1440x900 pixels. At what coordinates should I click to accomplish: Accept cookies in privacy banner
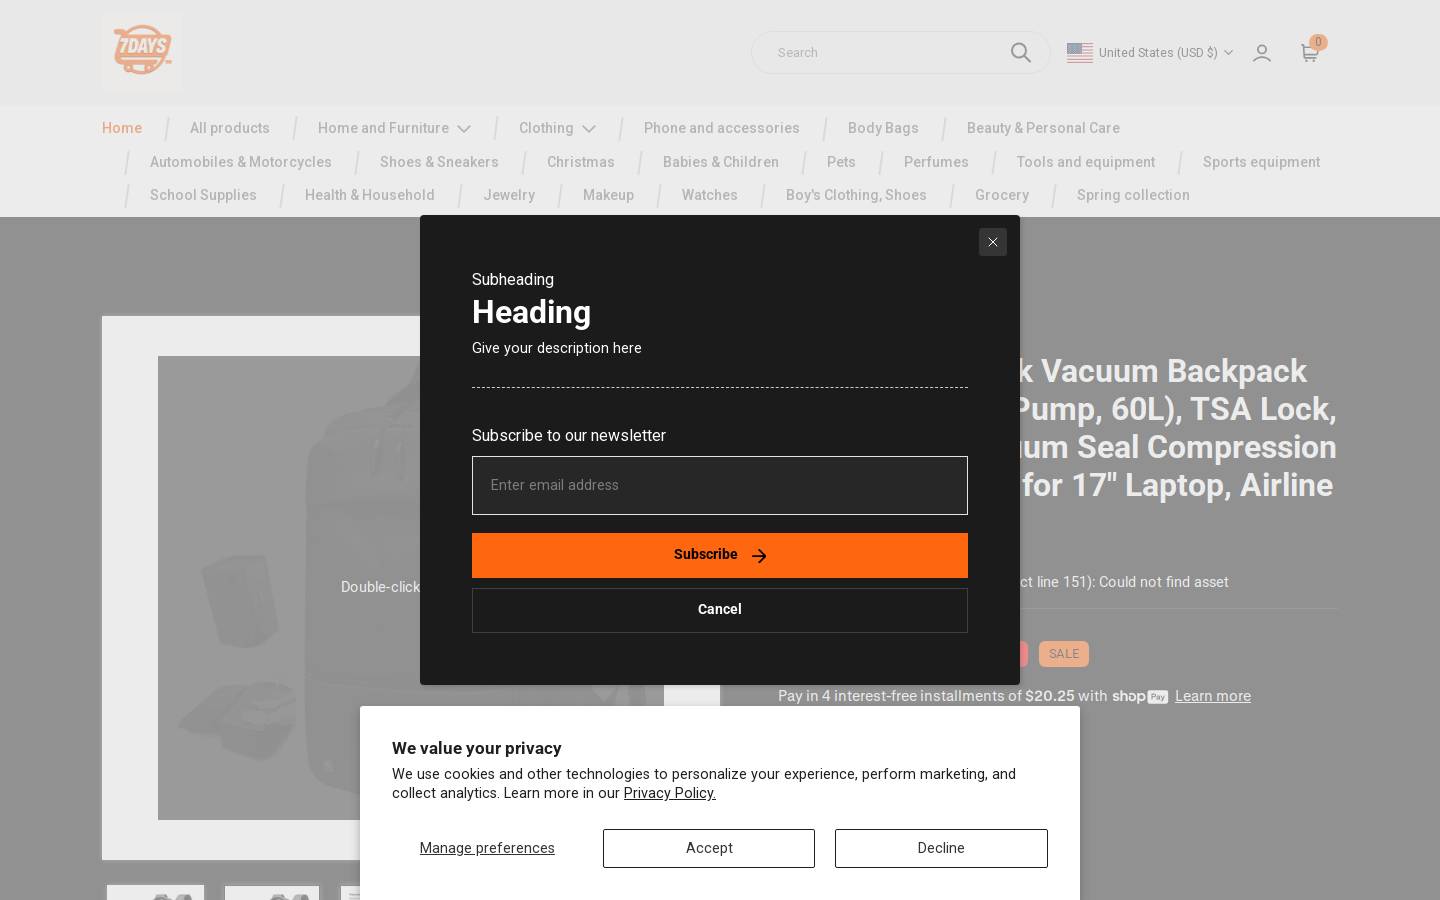coord(709,848)
